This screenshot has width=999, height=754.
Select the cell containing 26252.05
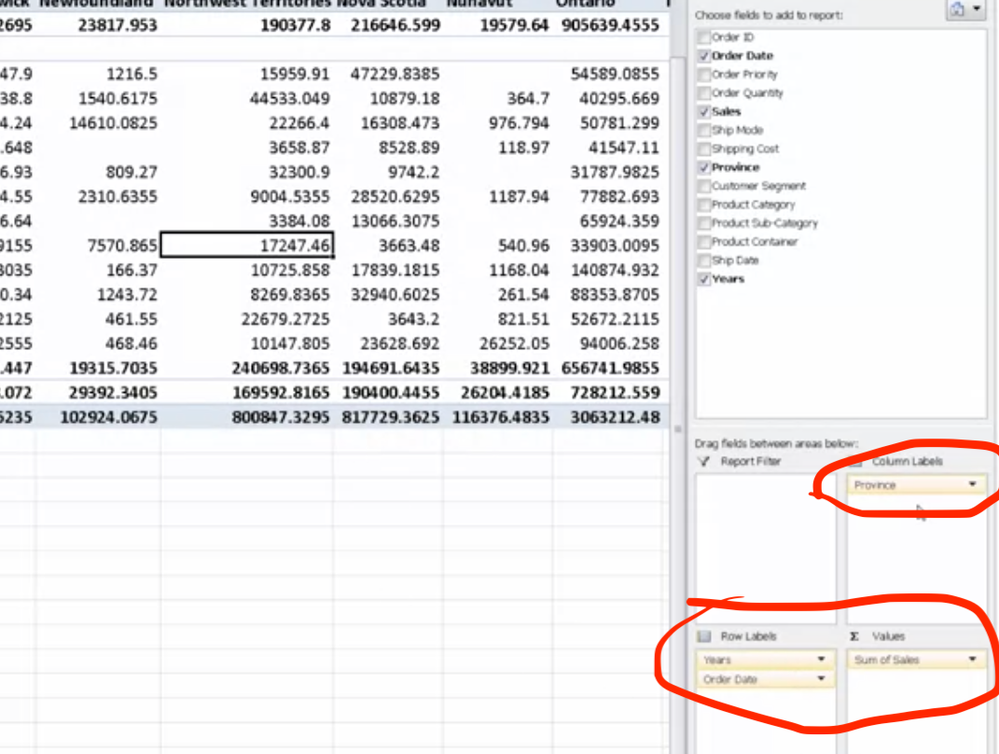pos(498,344)
